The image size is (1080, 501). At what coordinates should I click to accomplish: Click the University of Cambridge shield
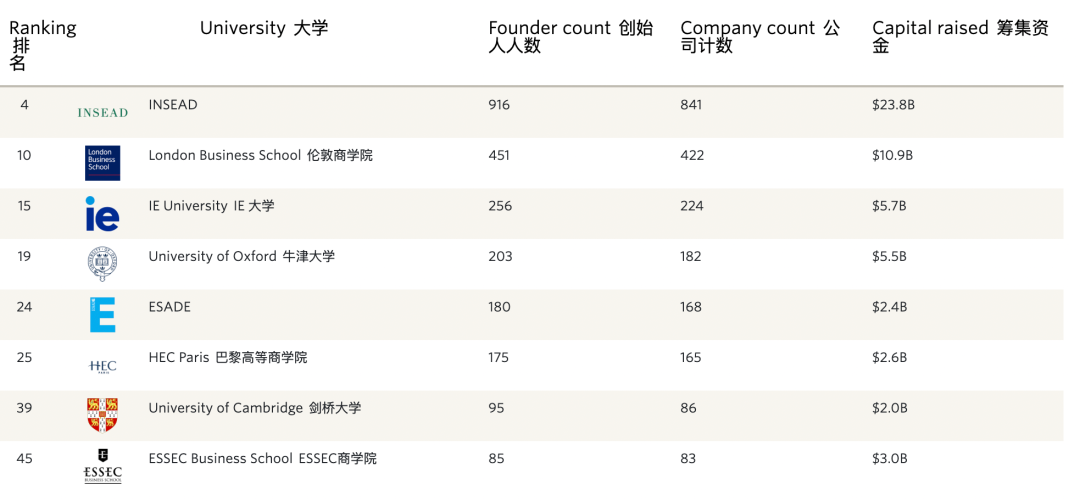103,415
